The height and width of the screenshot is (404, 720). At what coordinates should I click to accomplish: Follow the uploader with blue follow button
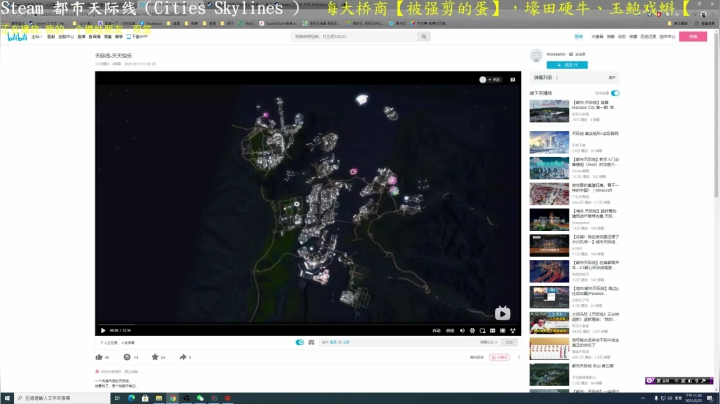click(567, 65)
